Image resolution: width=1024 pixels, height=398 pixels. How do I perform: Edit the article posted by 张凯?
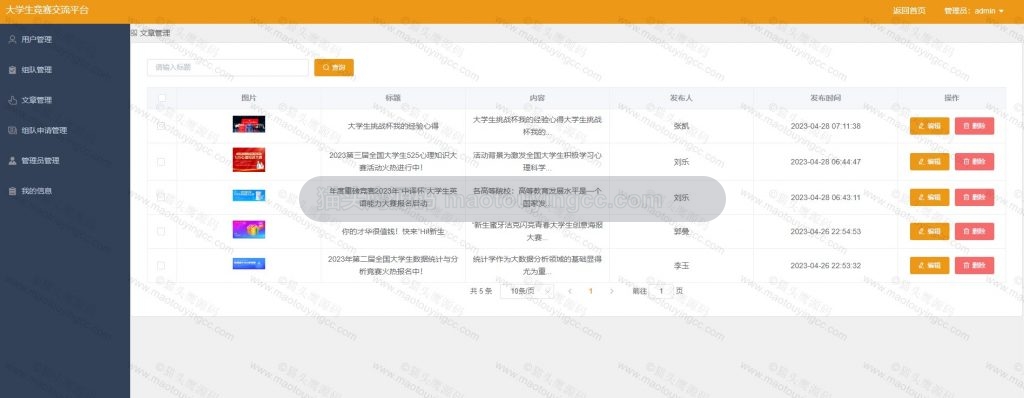929,126
